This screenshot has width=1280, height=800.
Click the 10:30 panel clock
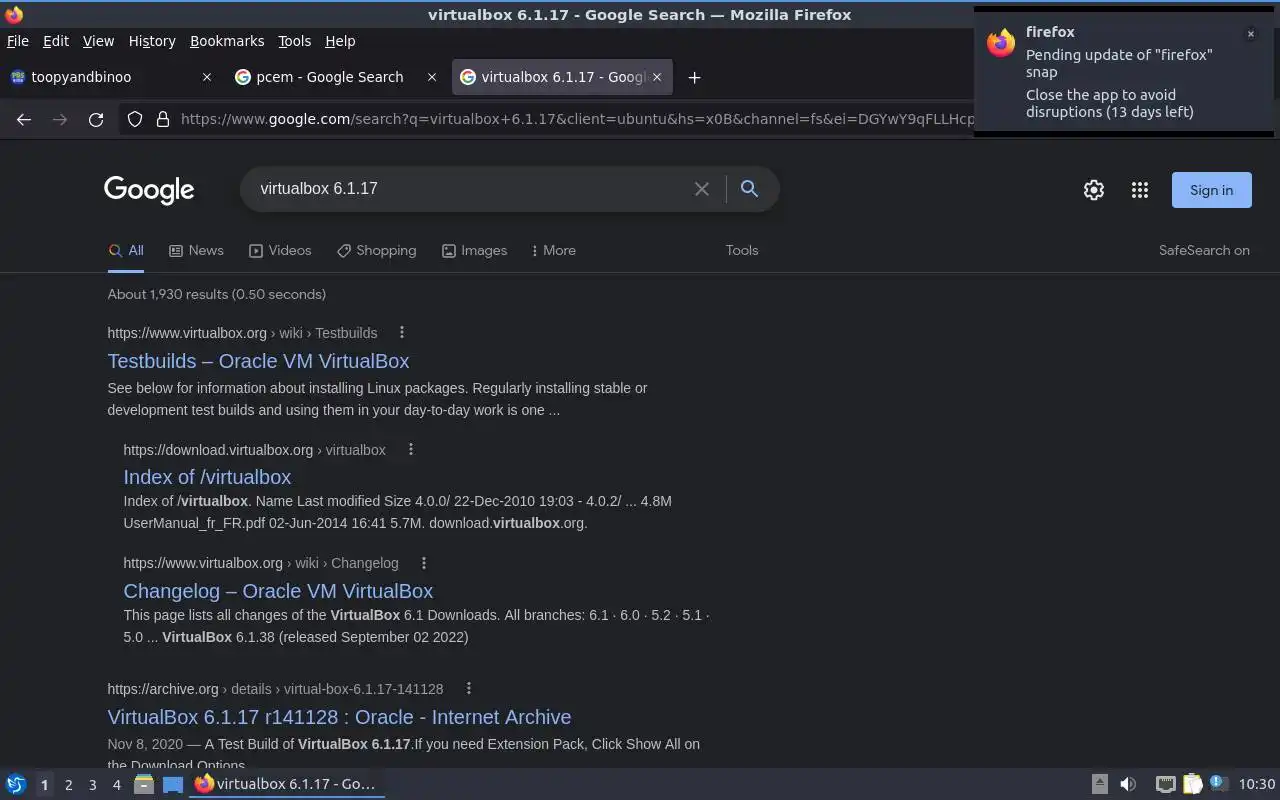point(1257,784)
